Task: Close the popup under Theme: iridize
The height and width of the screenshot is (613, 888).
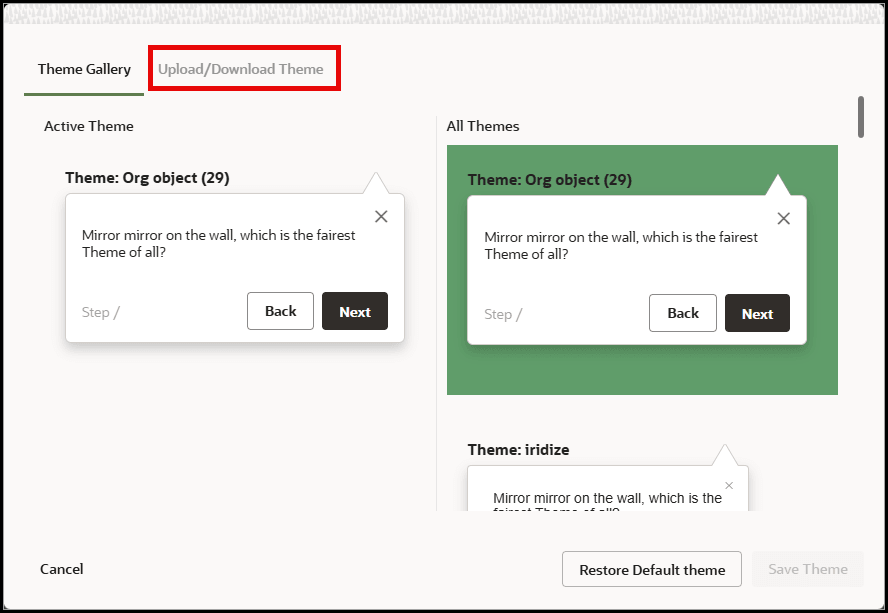Action: tap(729, 485)
